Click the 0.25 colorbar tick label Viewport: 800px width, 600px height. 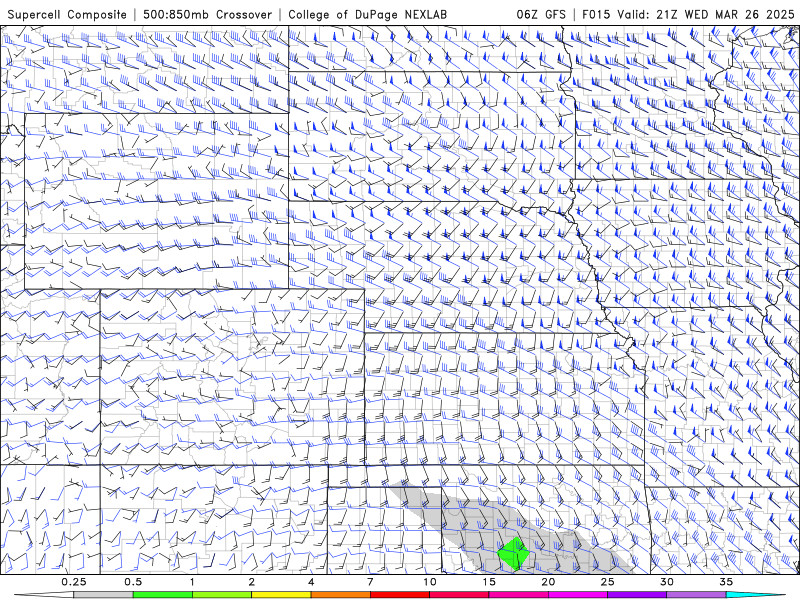[73, 582]
